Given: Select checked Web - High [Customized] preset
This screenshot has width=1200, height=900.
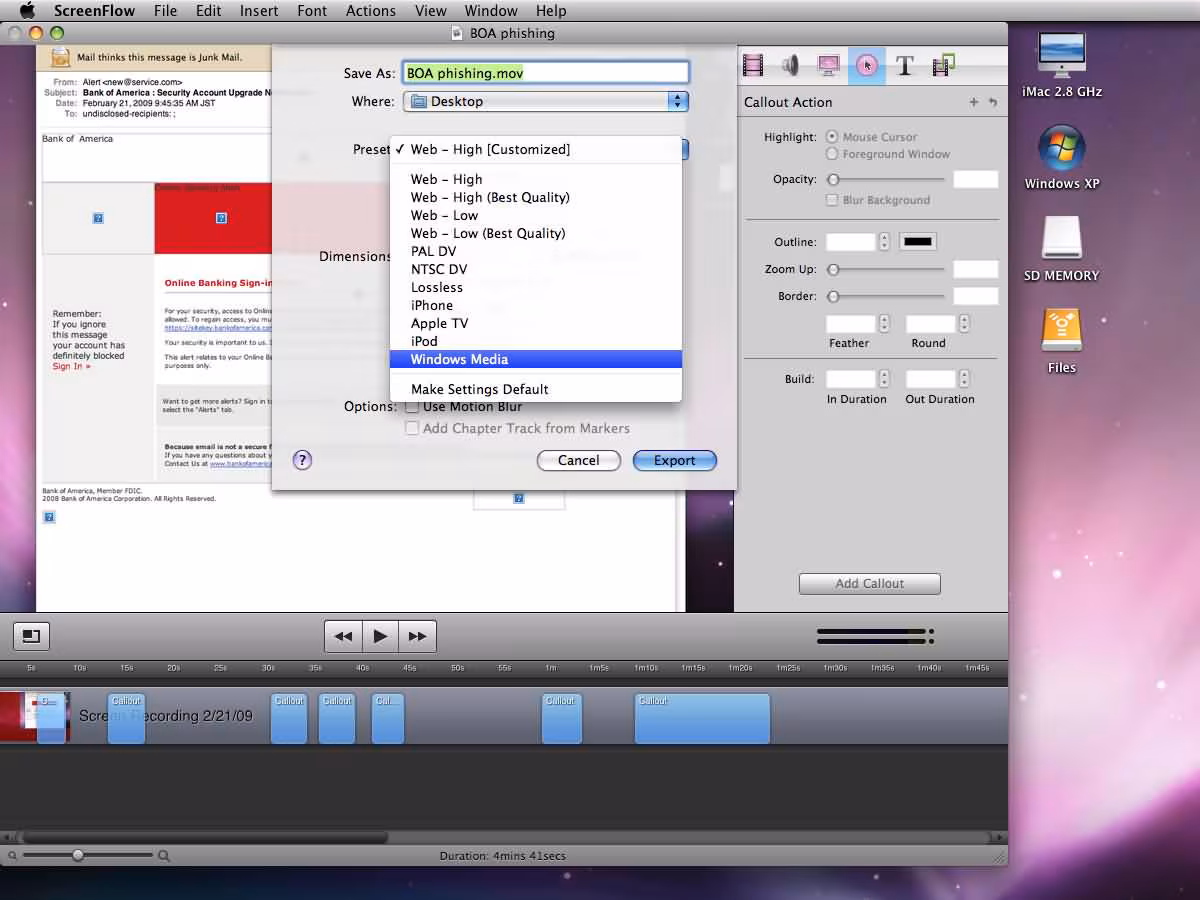Looking at the screenshot, I should coord(536,149).
